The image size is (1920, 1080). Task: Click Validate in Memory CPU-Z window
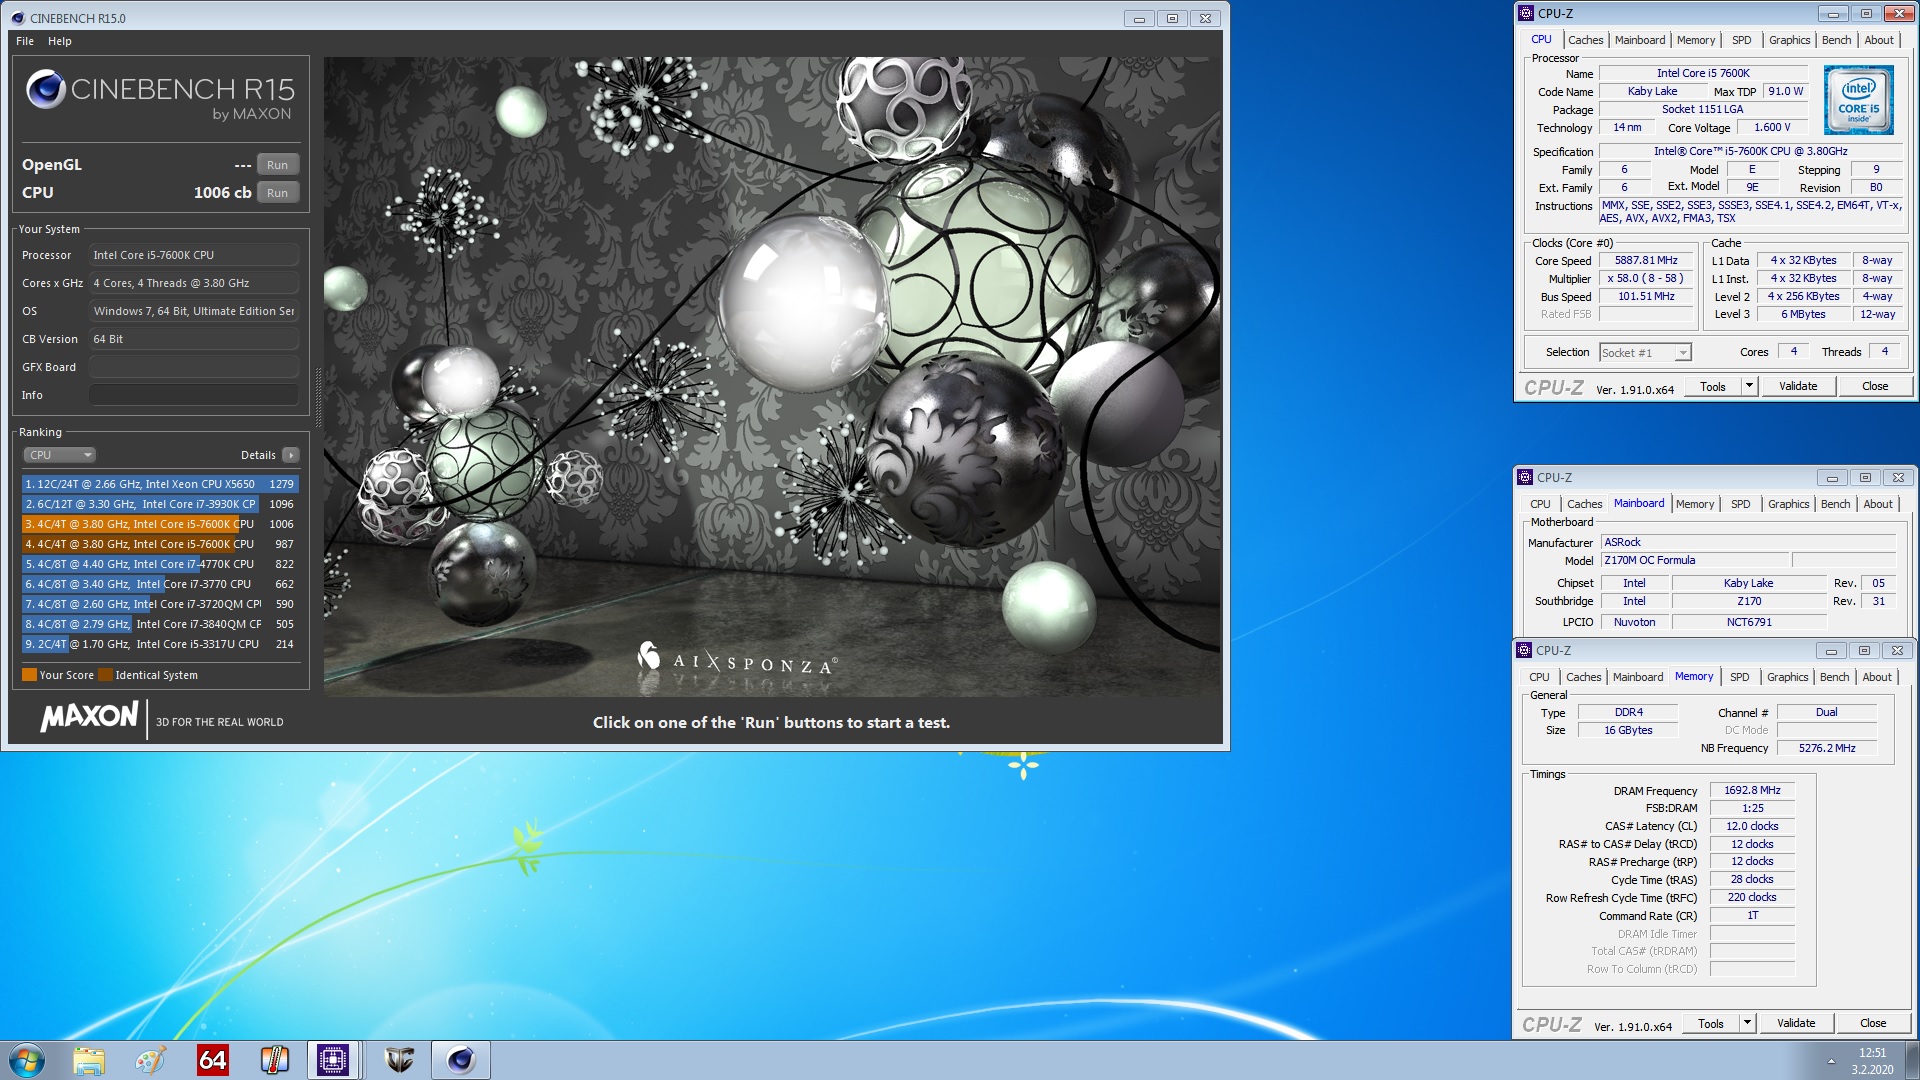(1795, 1023)
